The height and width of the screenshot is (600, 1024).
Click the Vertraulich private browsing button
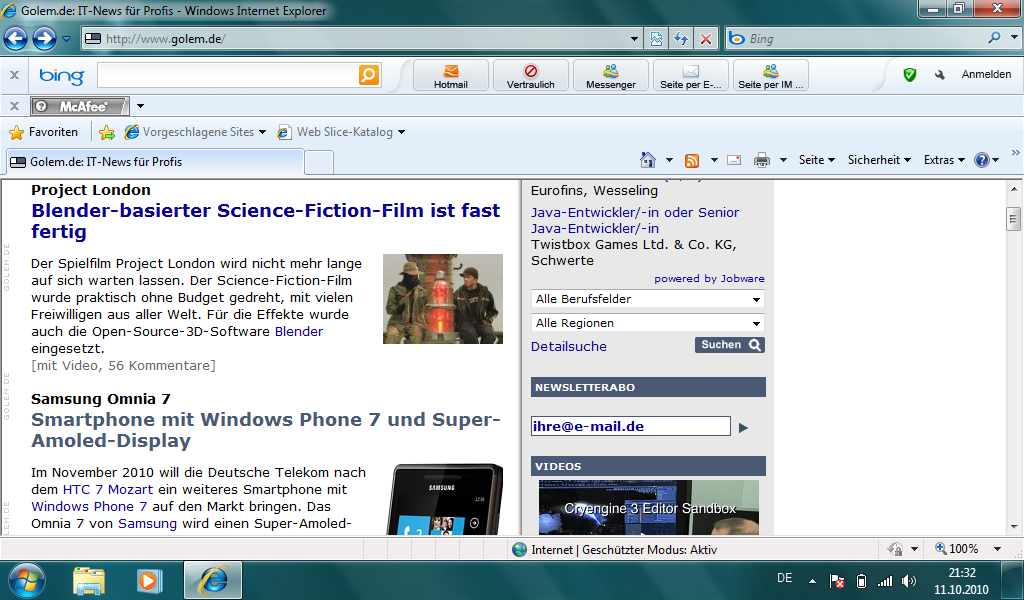(530, 75)
